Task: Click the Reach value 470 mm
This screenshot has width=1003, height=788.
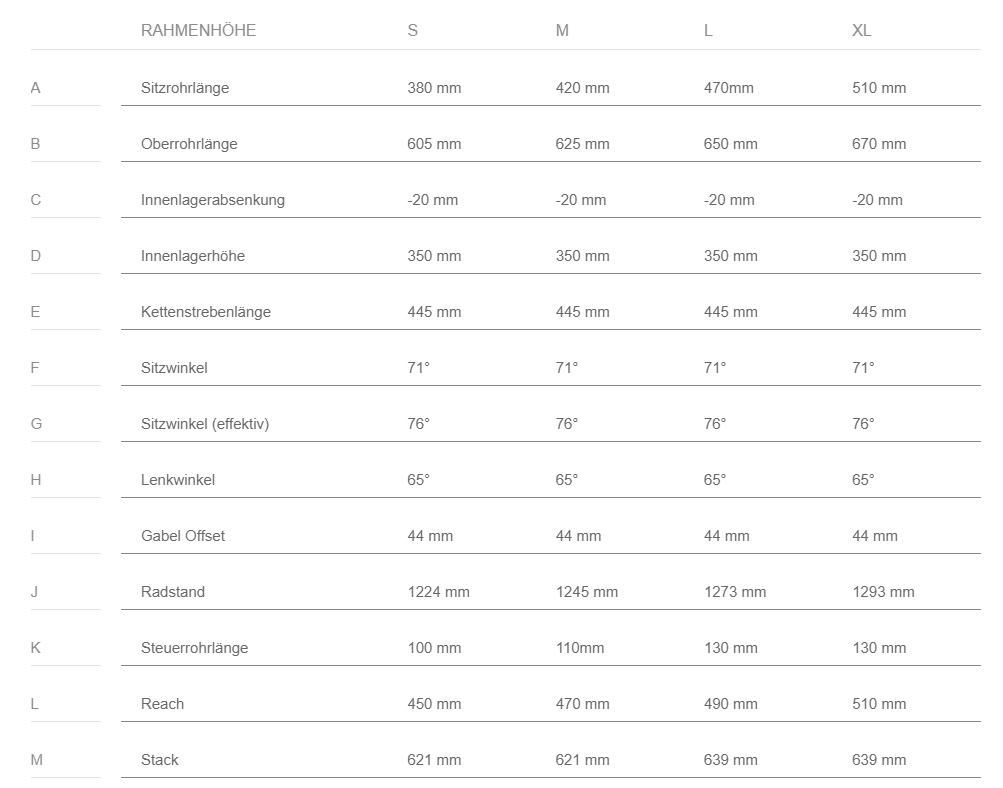Action: coord(582,704)
